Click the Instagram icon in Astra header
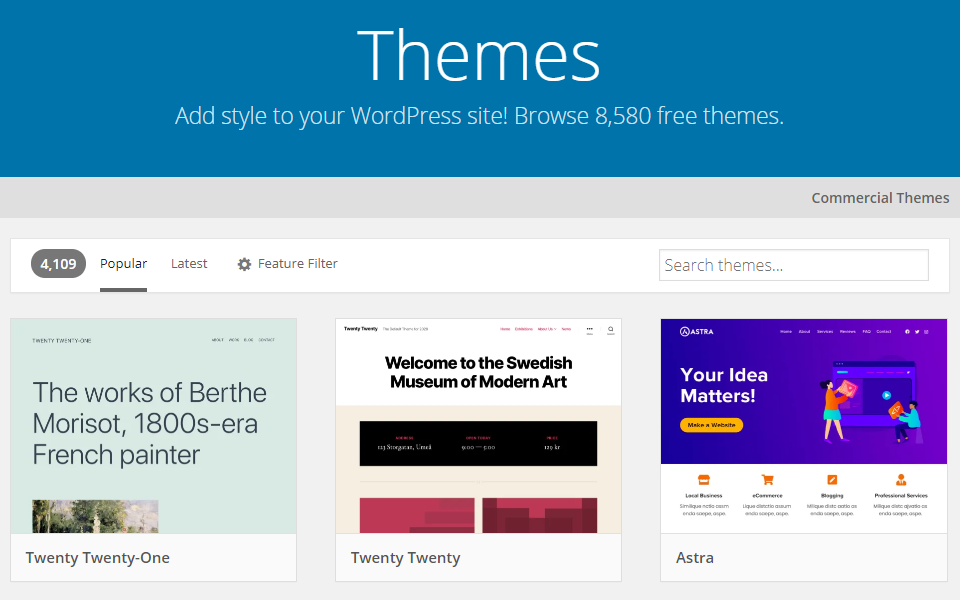The height and width of the screenshot is (600, 960). 926,330
